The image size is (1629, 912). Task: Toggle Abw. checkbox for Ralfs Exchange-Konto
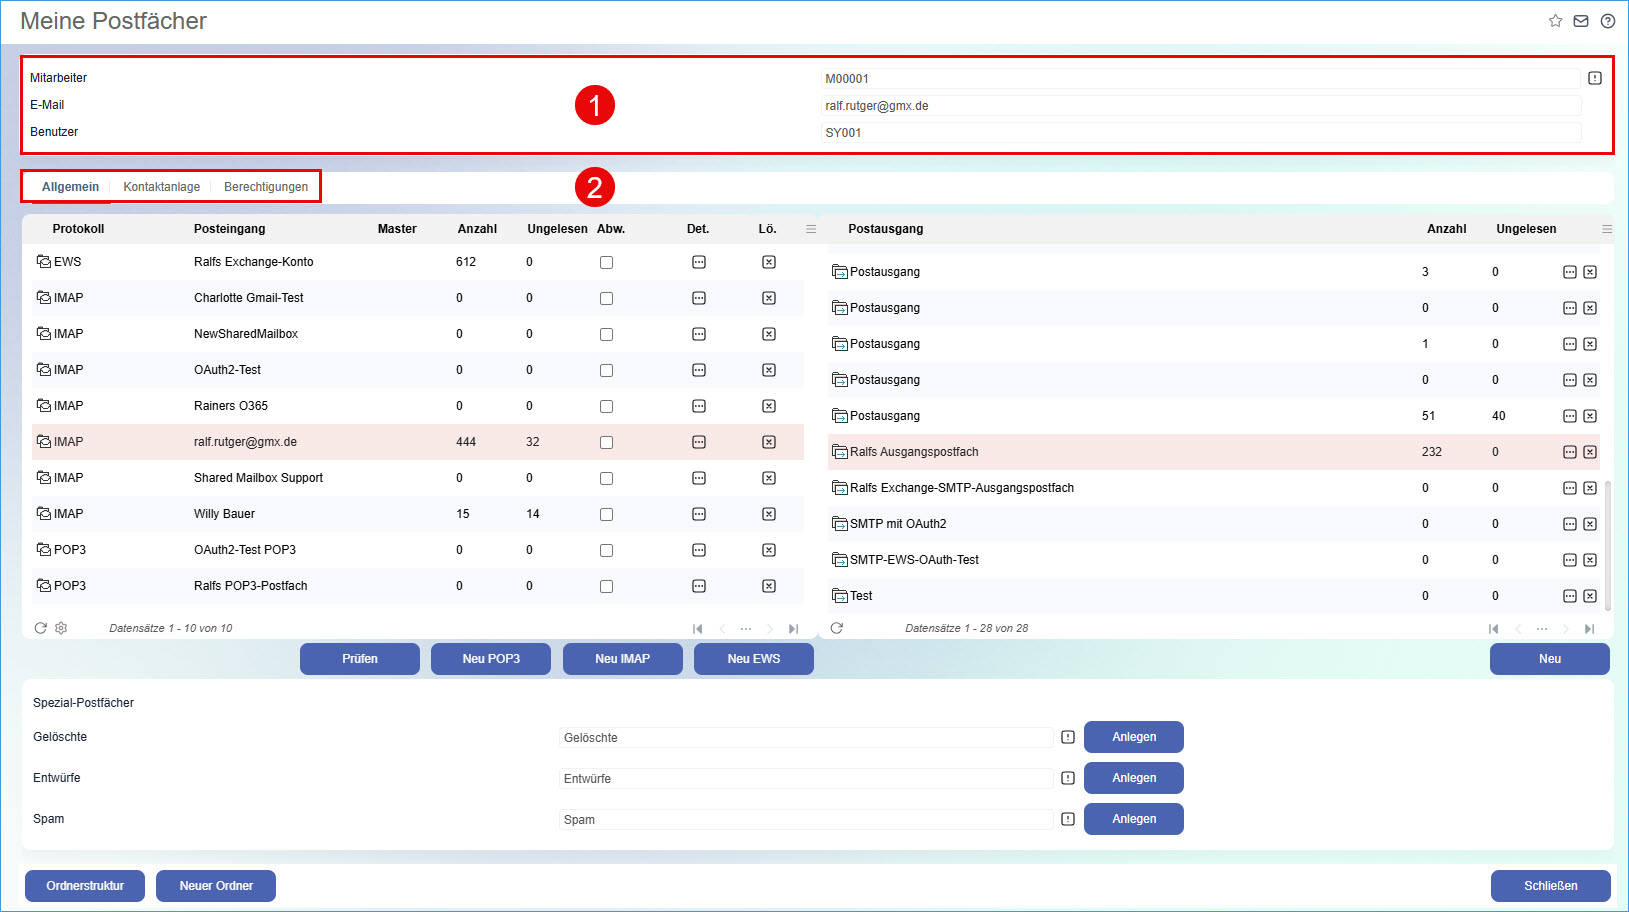pyautogui.click(x=606, y=262)
